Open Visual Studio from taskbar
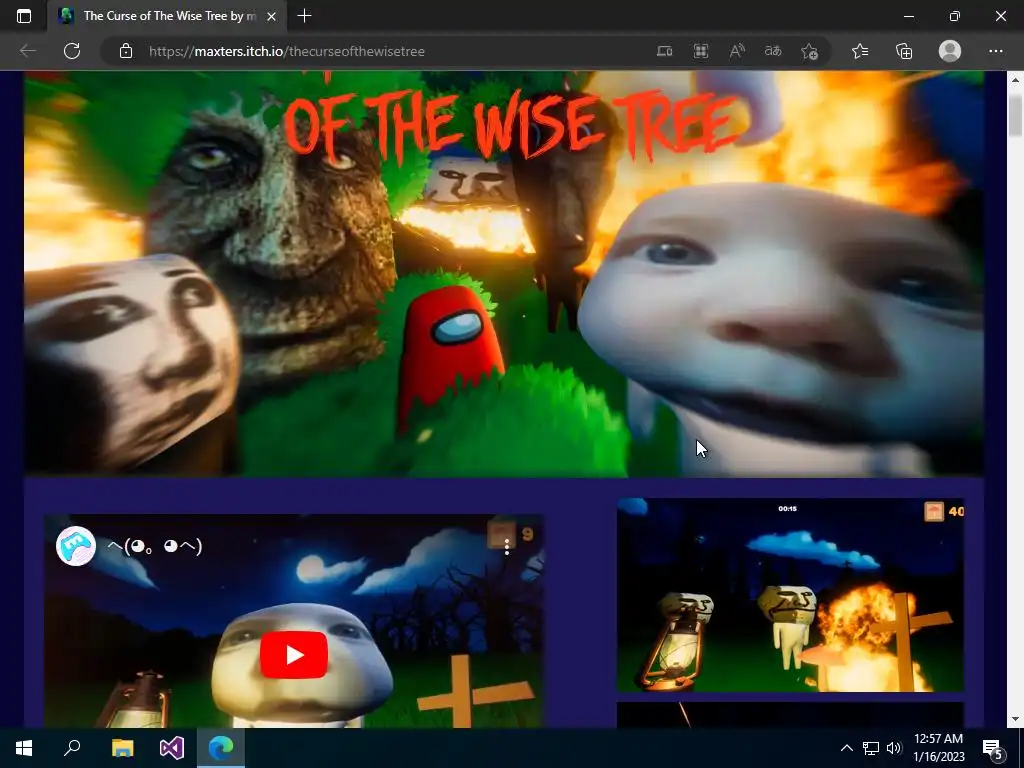The height and width of the screenshot is (768, 1024). pos(172,748)
